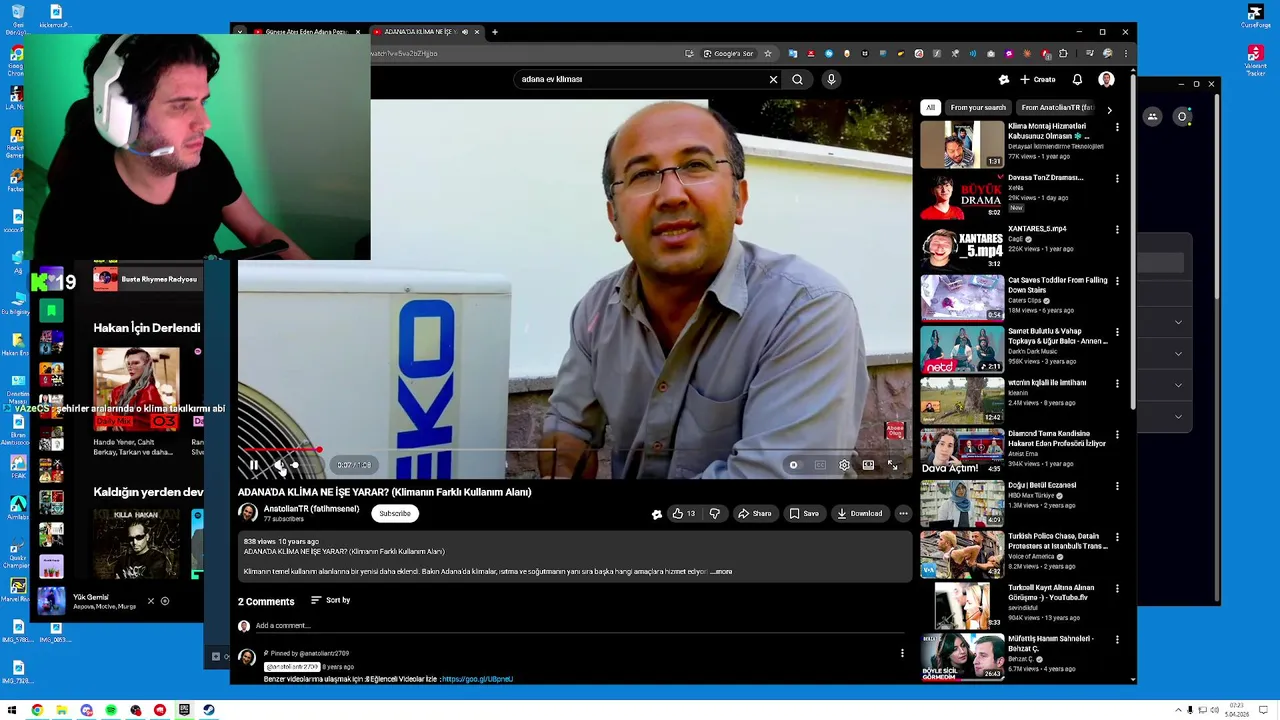
Task: Start voice search with microphone icon
Action: (831, 79)
